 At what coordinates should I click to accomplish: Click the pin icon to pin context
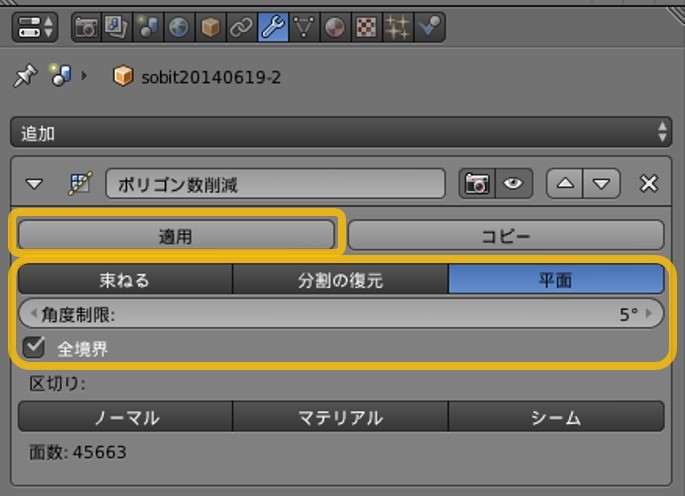tap(24, 77)
